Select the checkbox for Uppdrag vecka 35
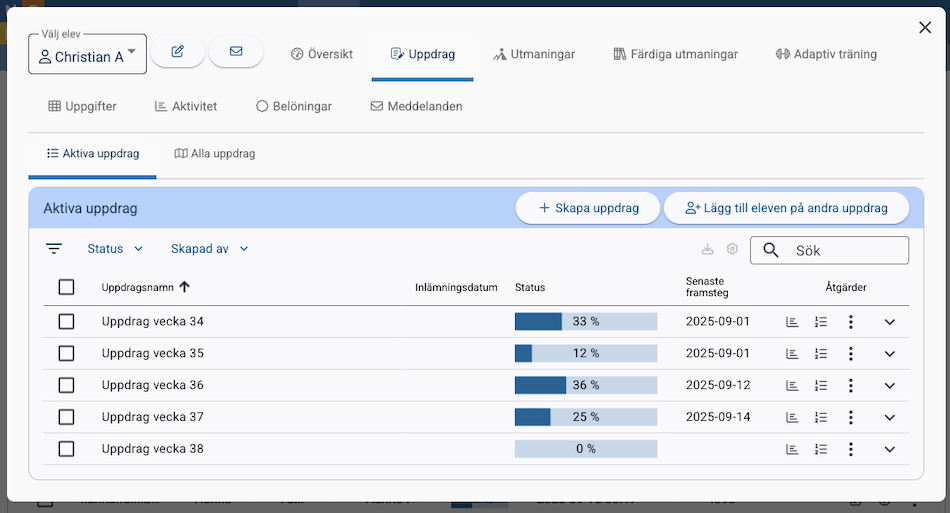Screen dimensions: 950x513 click(x=67, y=354)
